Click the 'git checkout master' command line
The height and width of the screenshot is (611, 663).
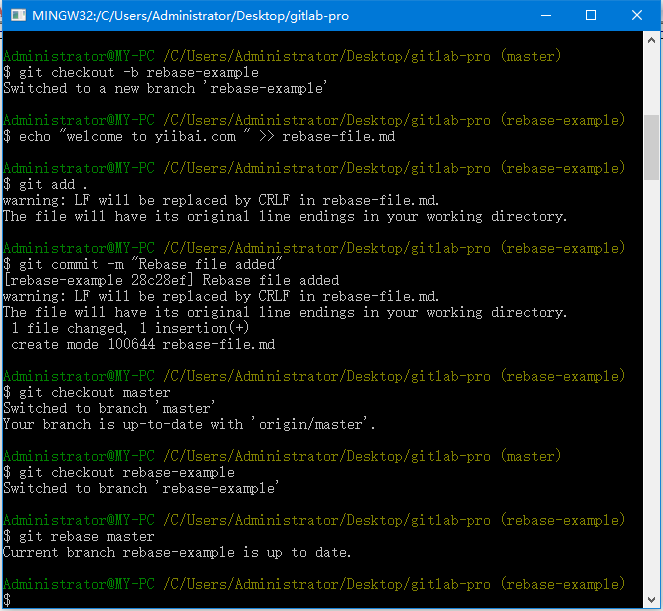tap(87, 392)
